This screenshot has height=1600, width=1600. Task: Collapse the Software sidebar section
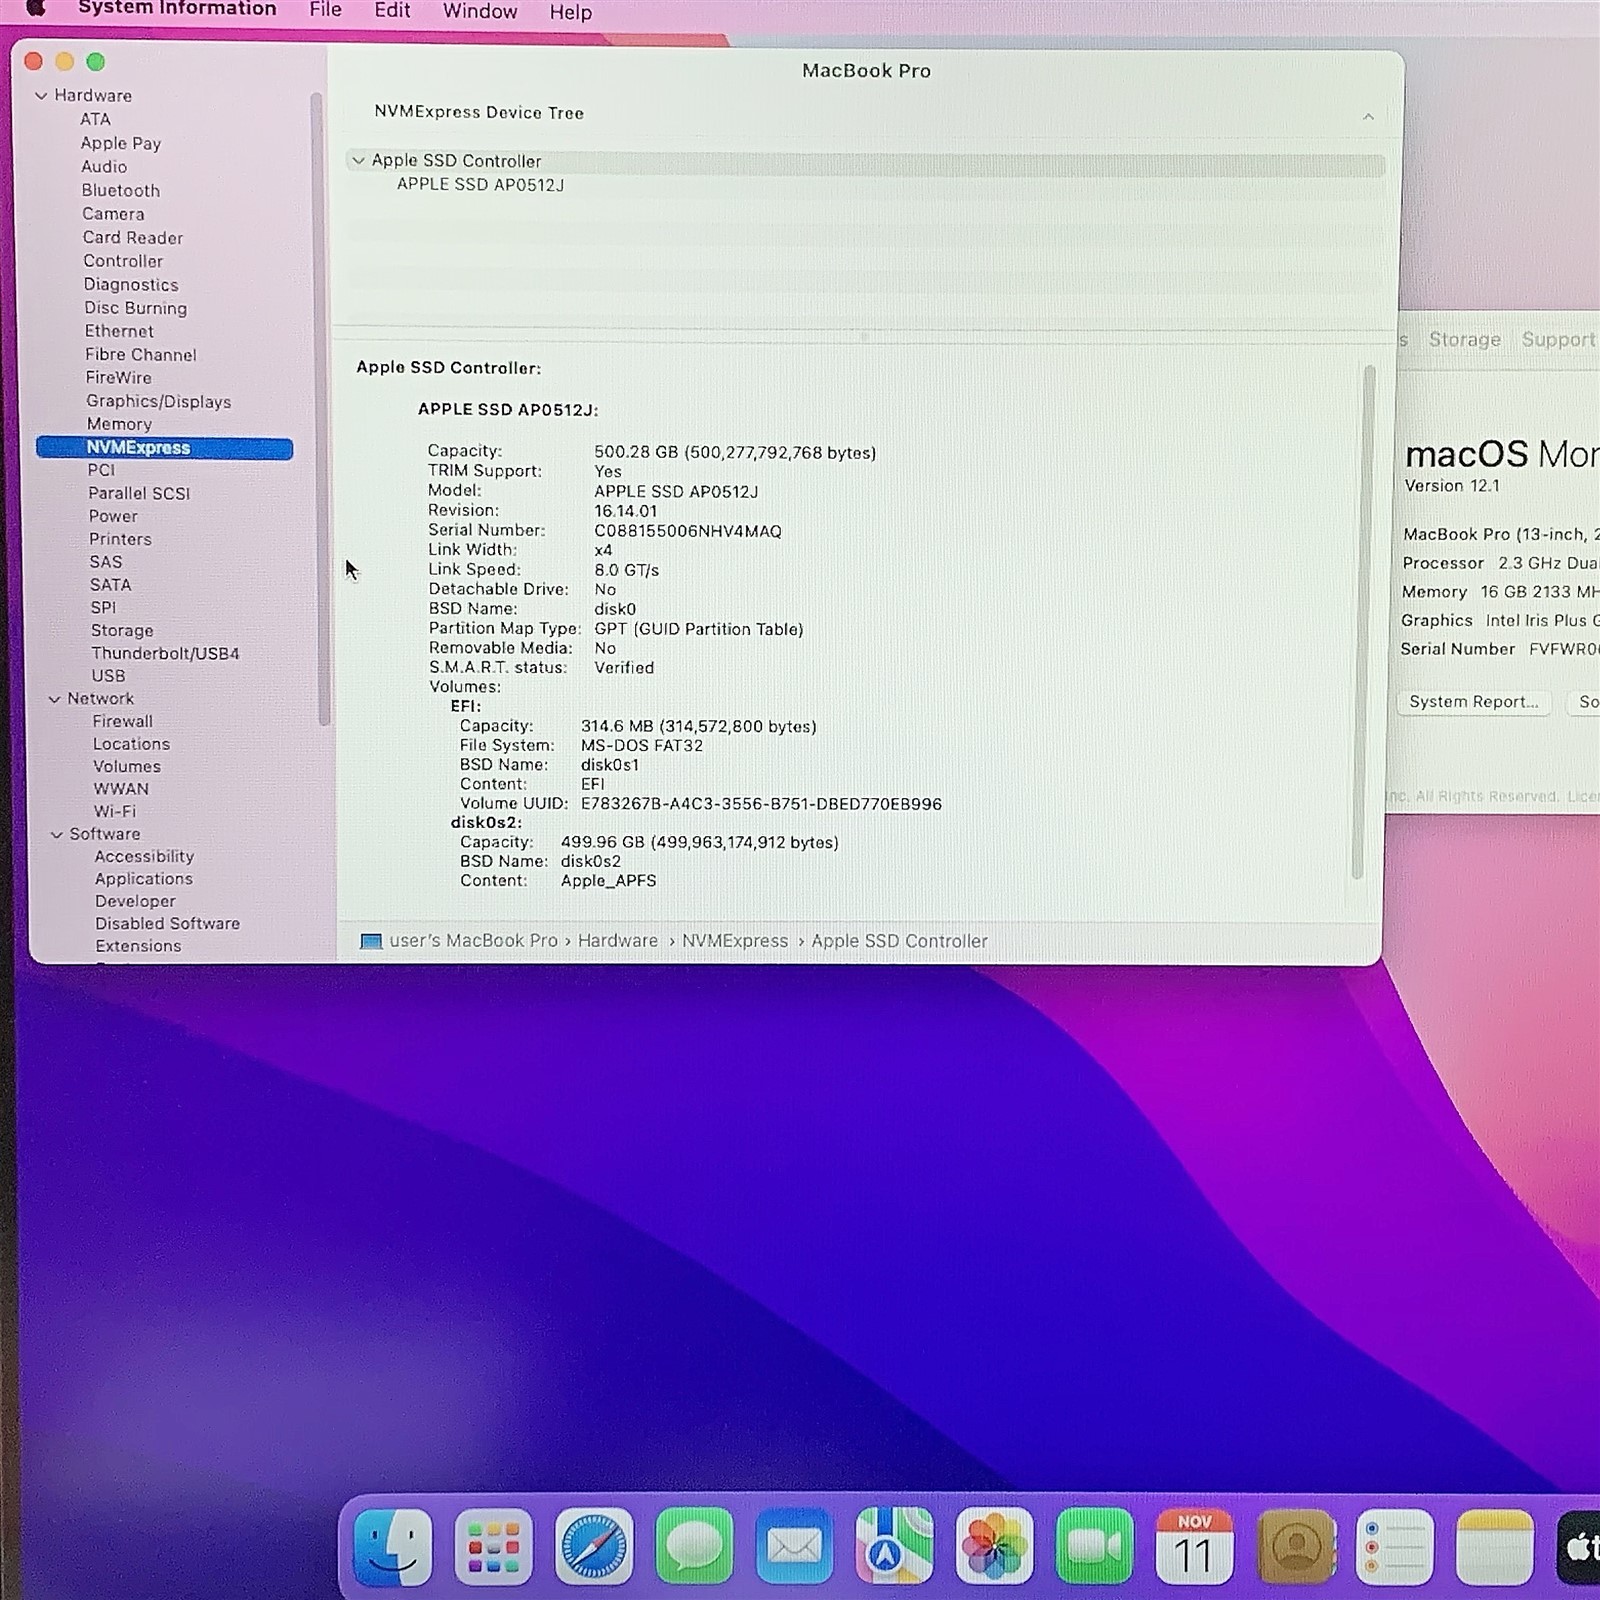click(x=56, y=834)
